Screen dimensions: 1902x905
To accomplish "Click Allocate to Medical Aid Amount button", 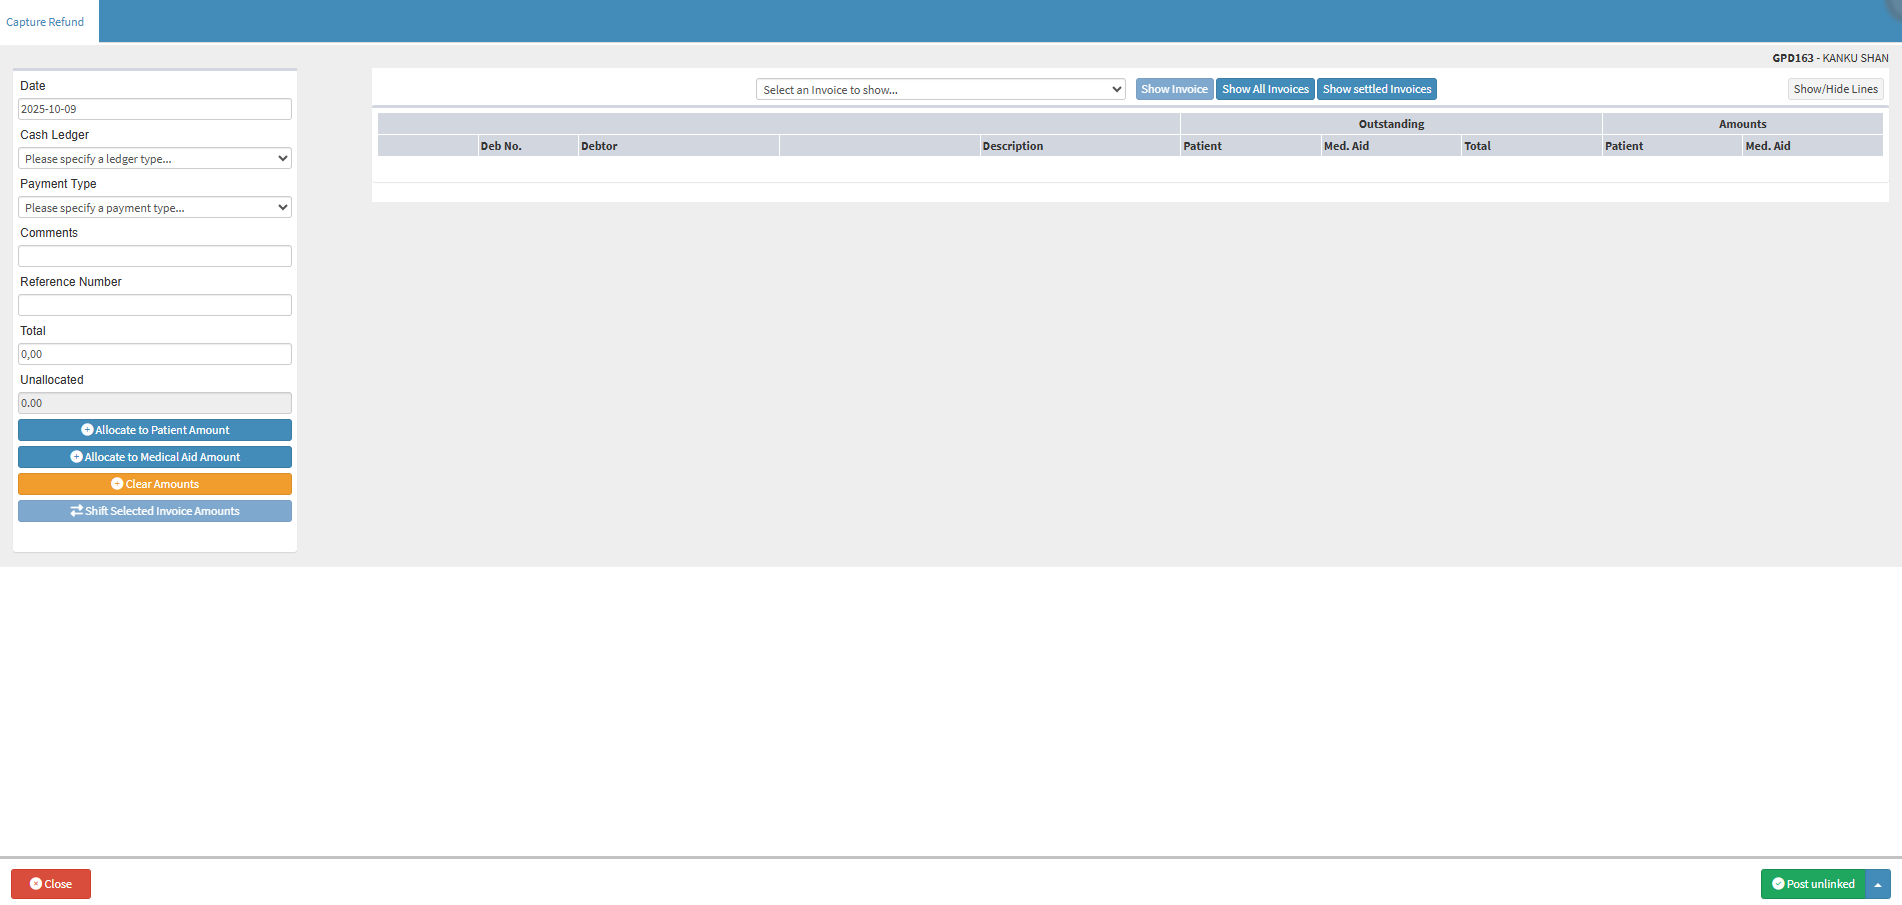I will (155, 457).
